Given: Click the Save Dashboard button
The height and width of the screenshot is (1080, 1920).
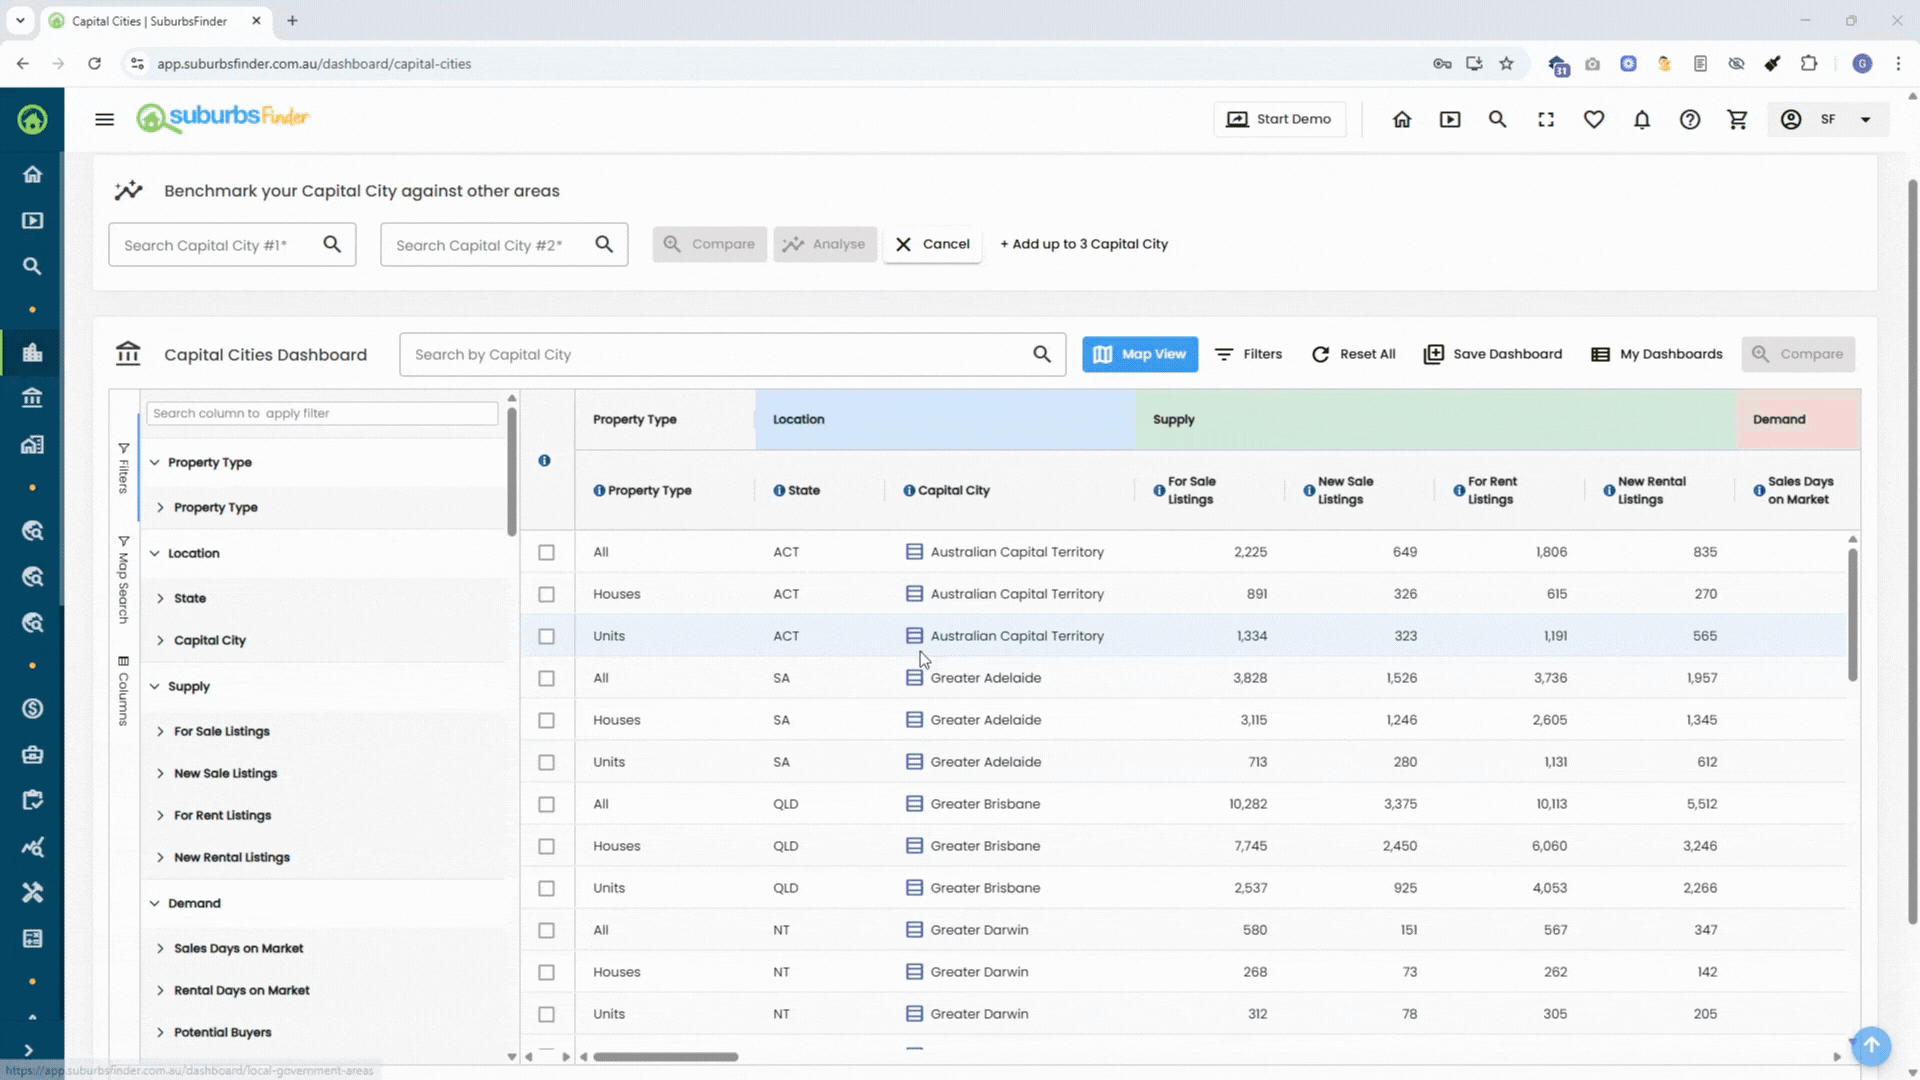Looking at the screenshot, I should 1492,354.
